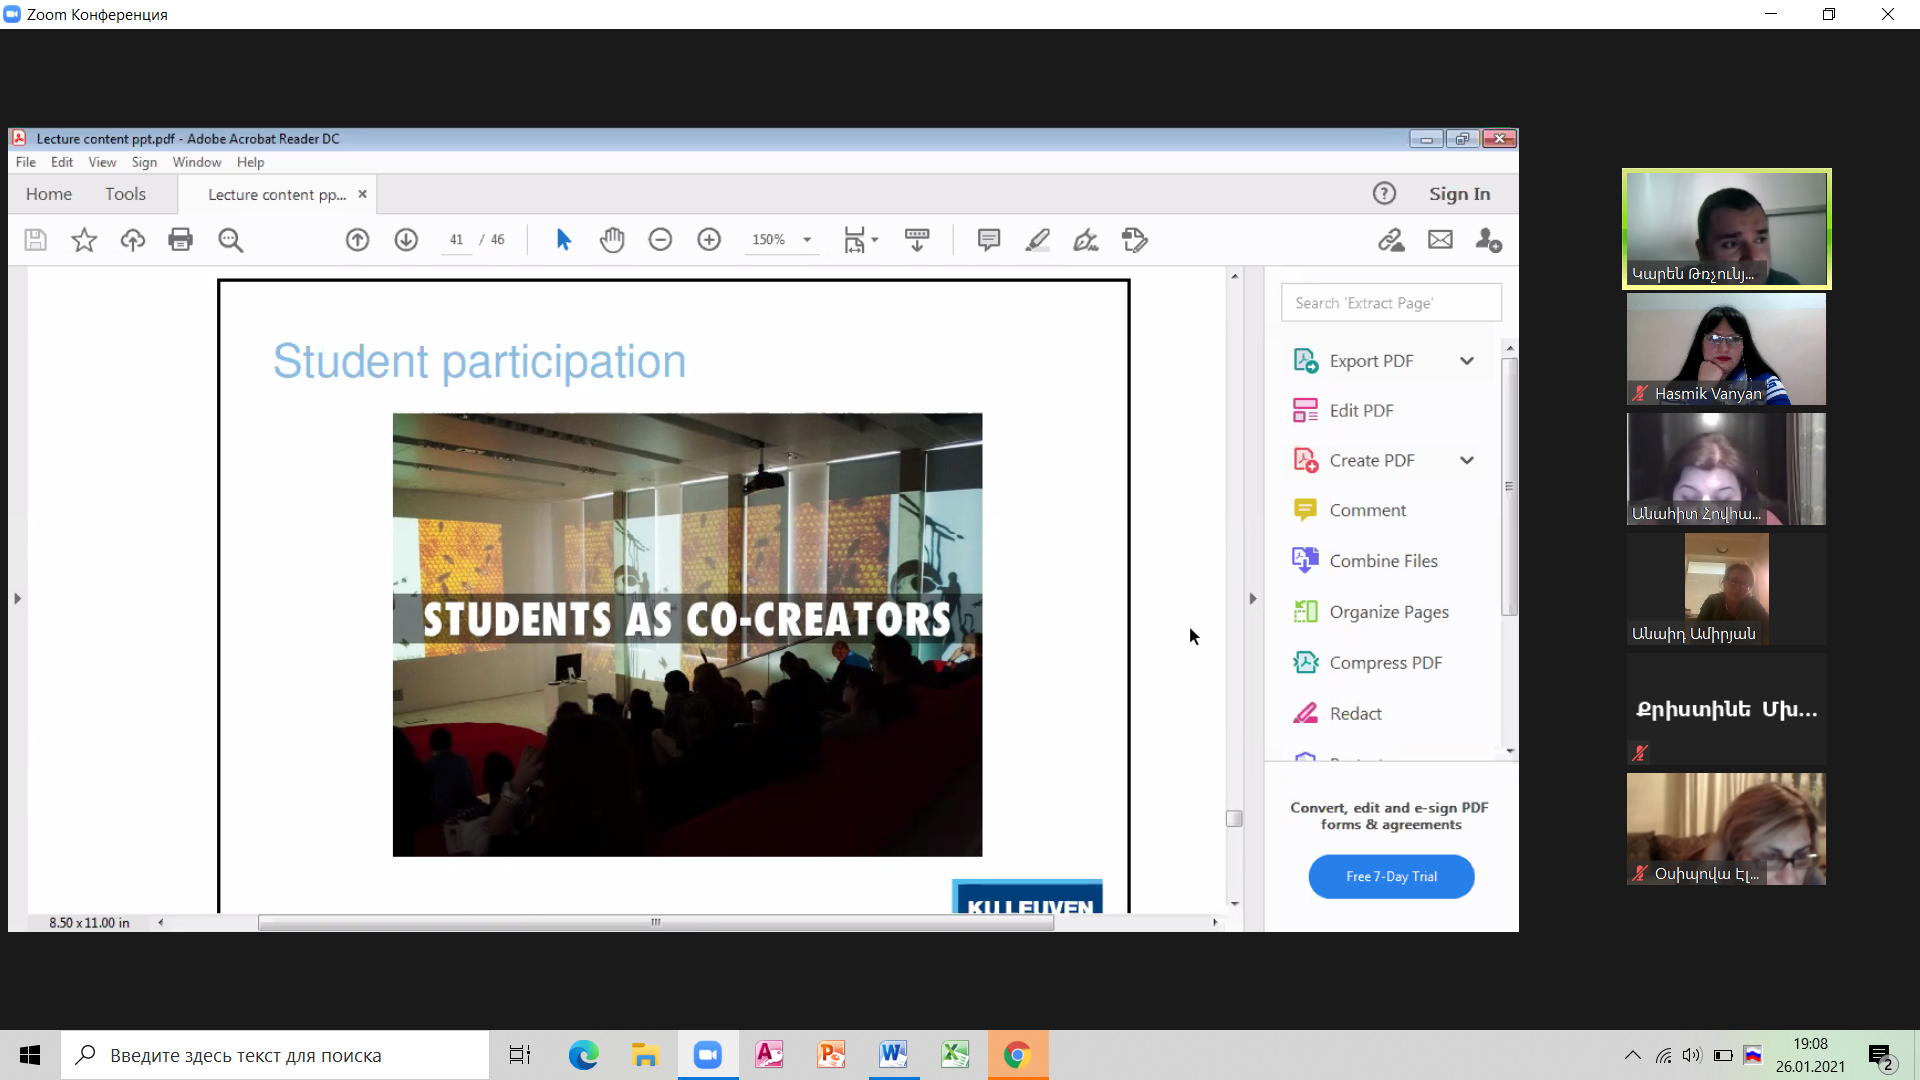Screen dimensions: 1920x1080
Task: Select the highlight text pen tool
Action: (x=1038, y=240)
